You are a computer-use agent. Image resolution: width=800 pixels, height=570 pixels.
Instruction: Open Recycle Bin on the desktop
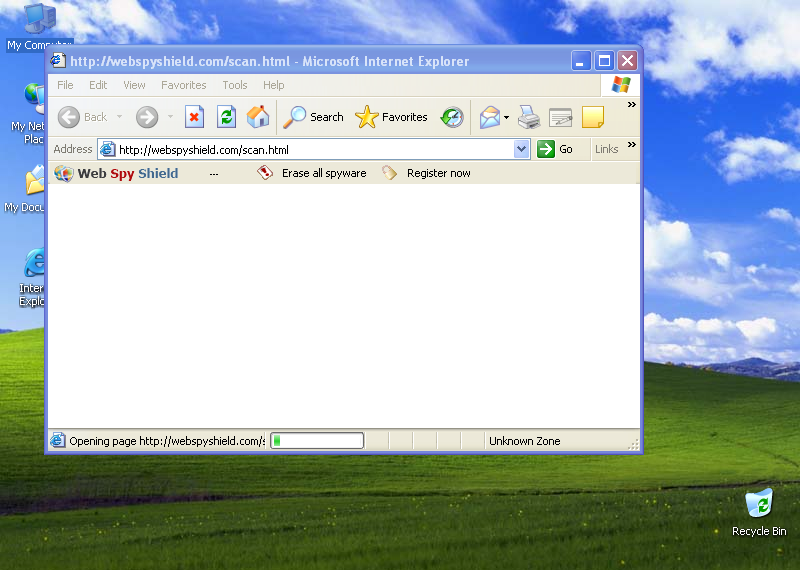coord(759,512)
